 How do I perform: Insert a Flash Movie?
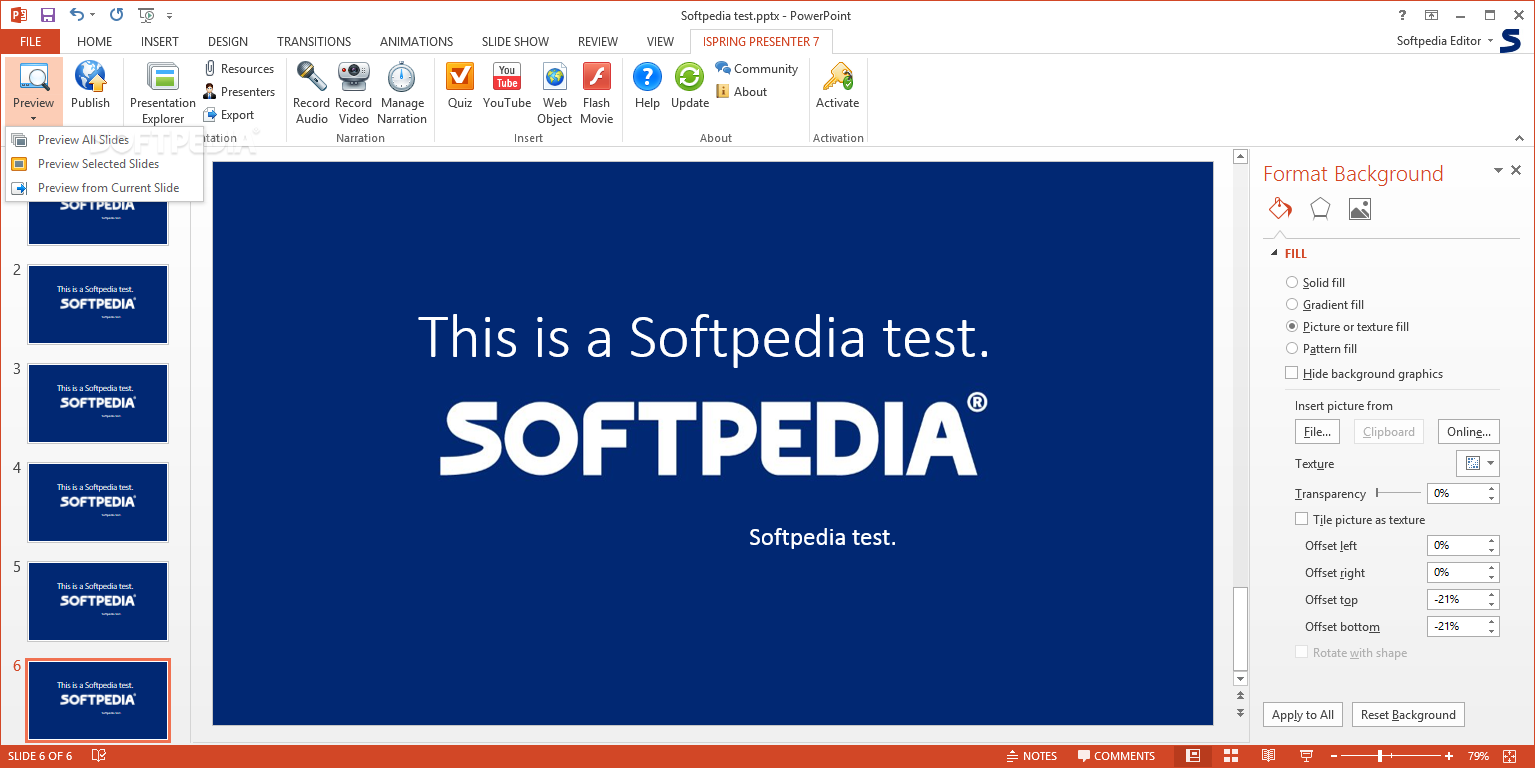tap(596, 93)
